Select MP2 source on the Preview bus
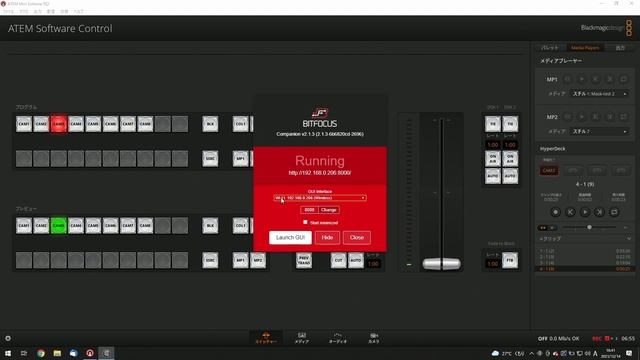Screen dimensions: 640x360 point(258,260)
